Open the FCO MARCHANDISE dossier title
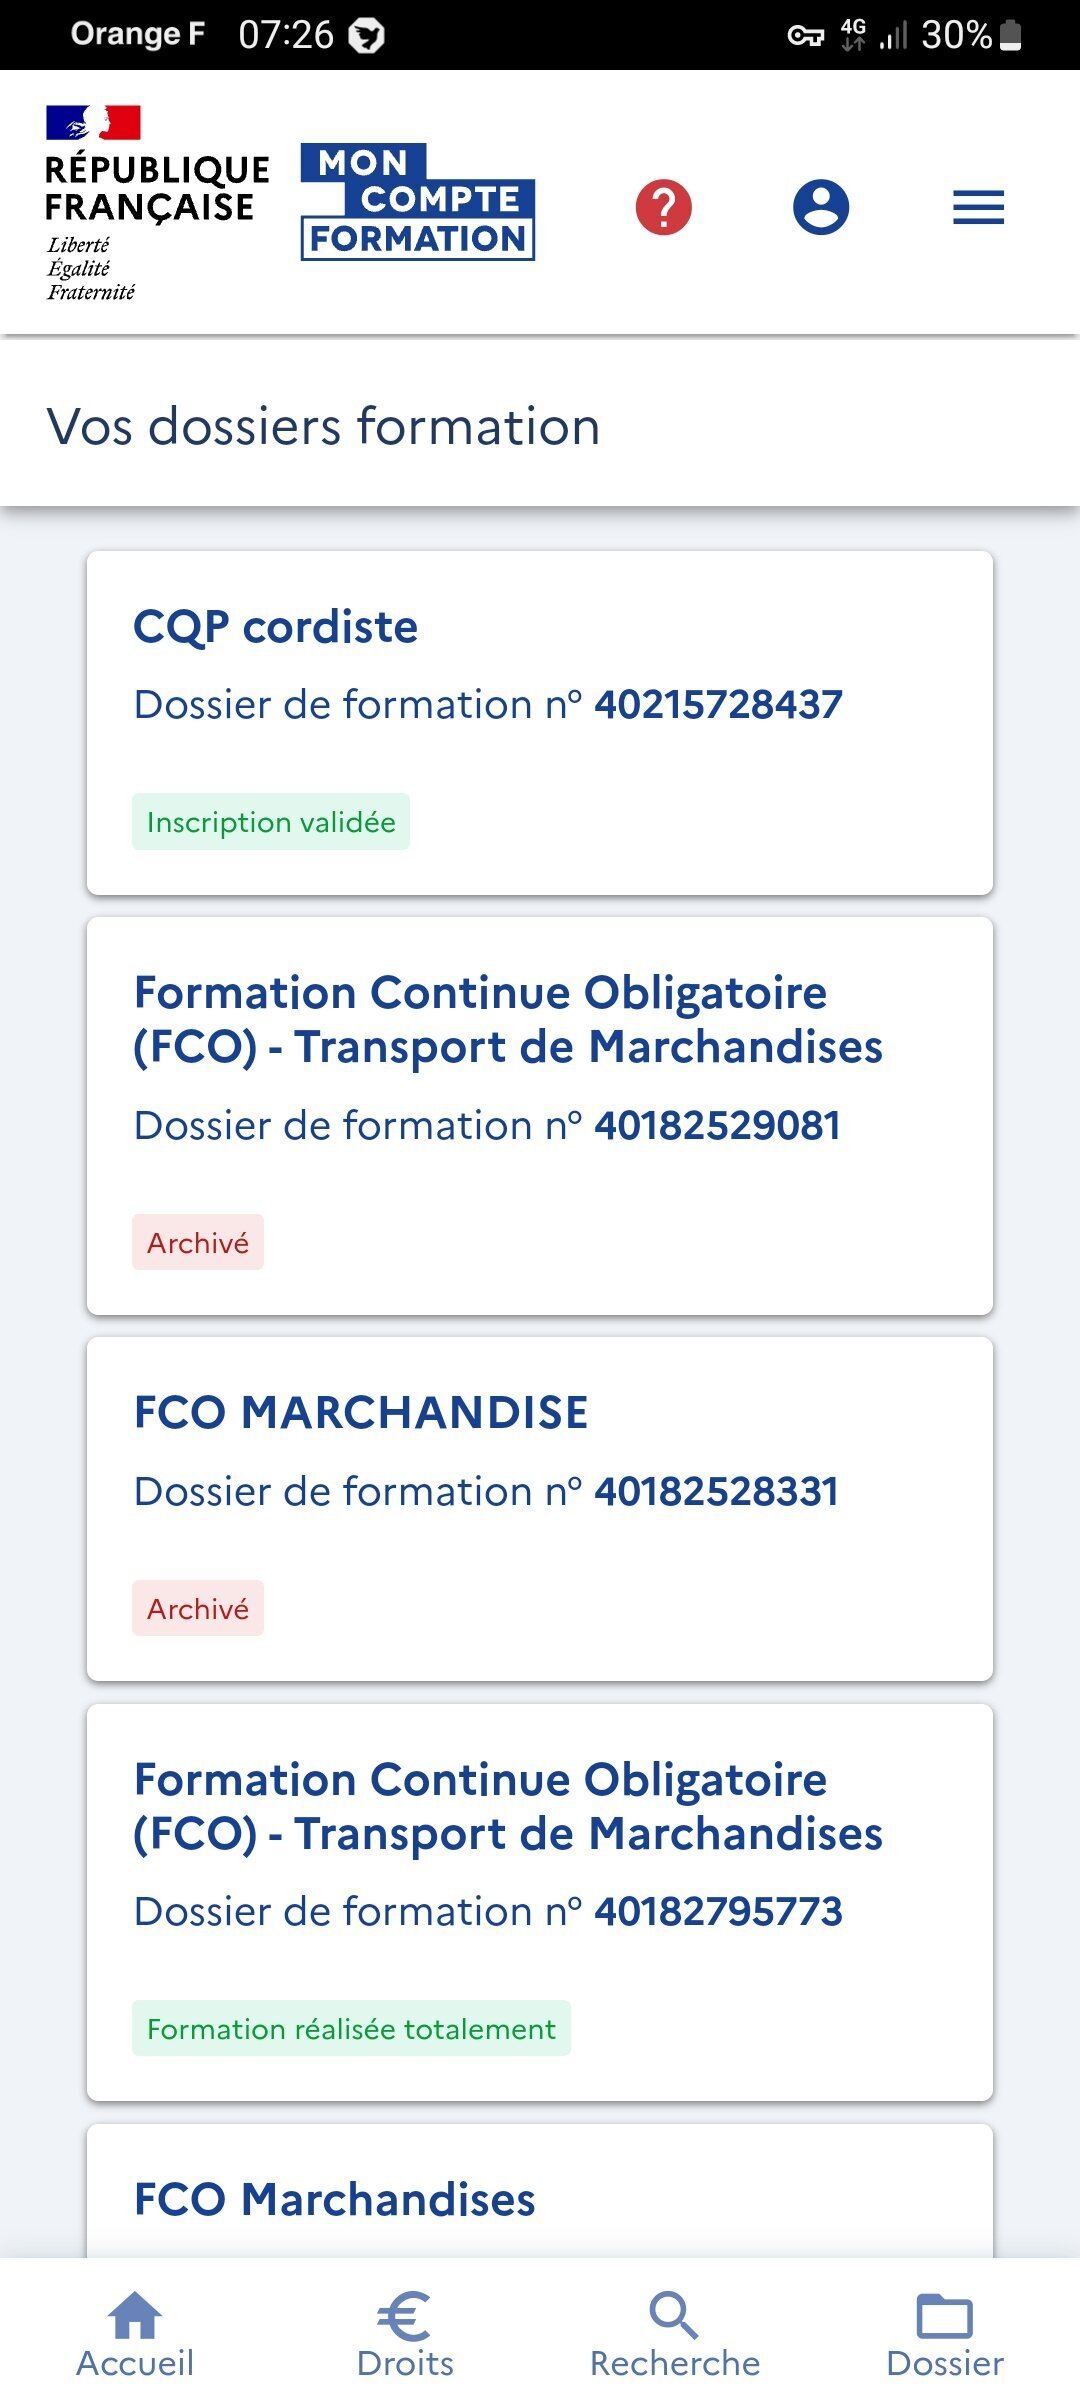The width and height of the screenshot is (1080, 2408). [x=361, y=1412]
